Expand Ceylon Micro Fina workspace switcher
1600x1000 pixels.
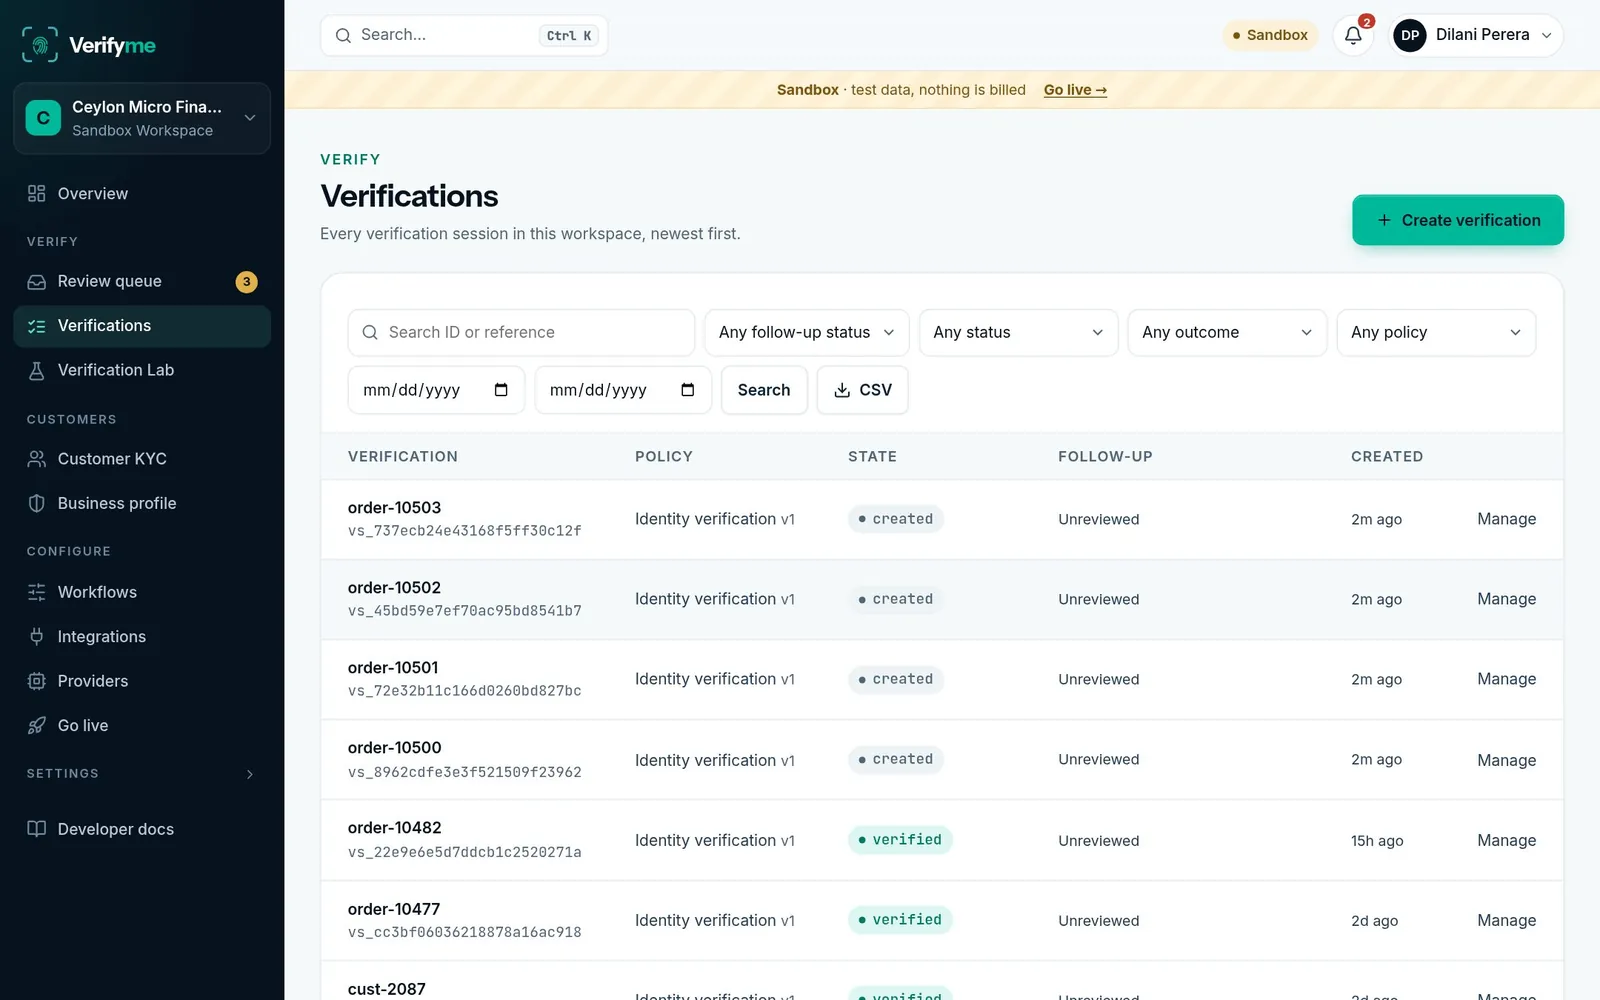pyautogui.click(x=250, y=118)
